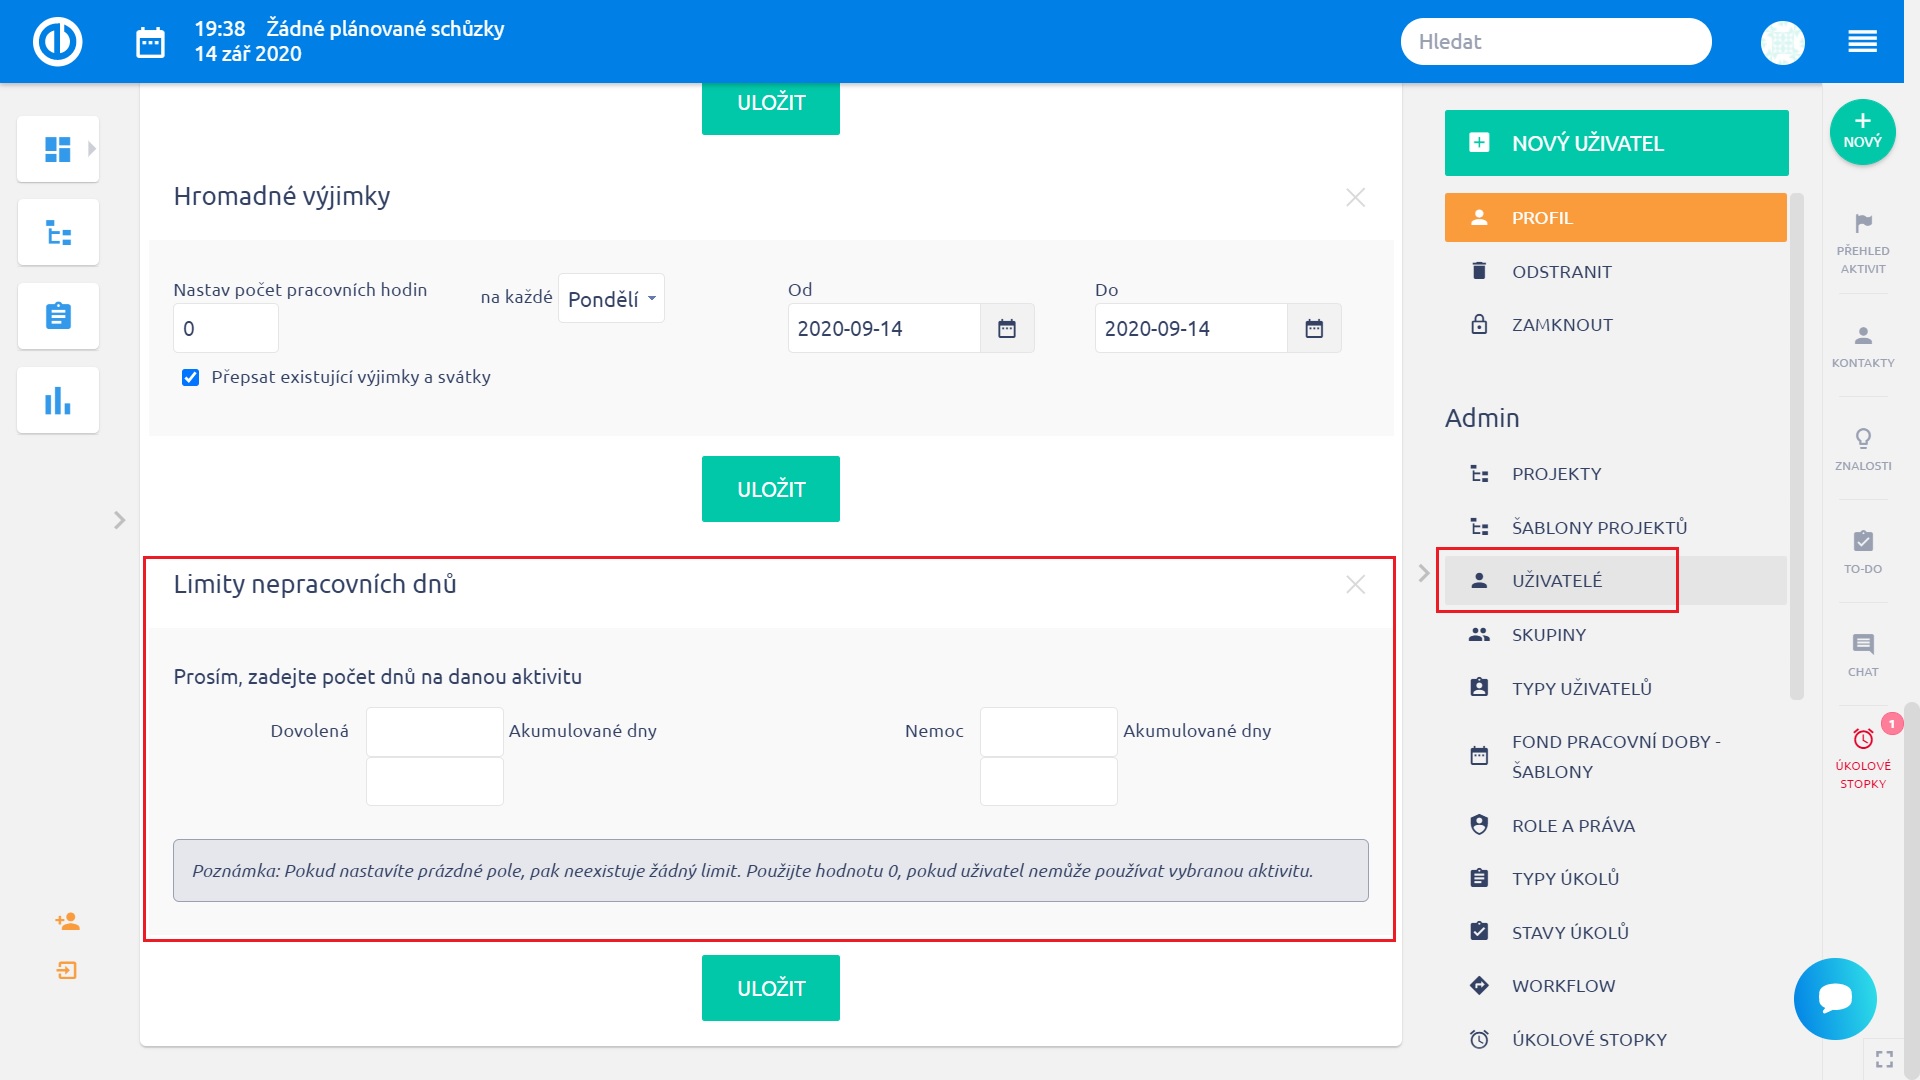Open the project tree icon in left sidebar
This screenshot has height=1080, width=1920.
pyautogui.click(x=58, y=233)
